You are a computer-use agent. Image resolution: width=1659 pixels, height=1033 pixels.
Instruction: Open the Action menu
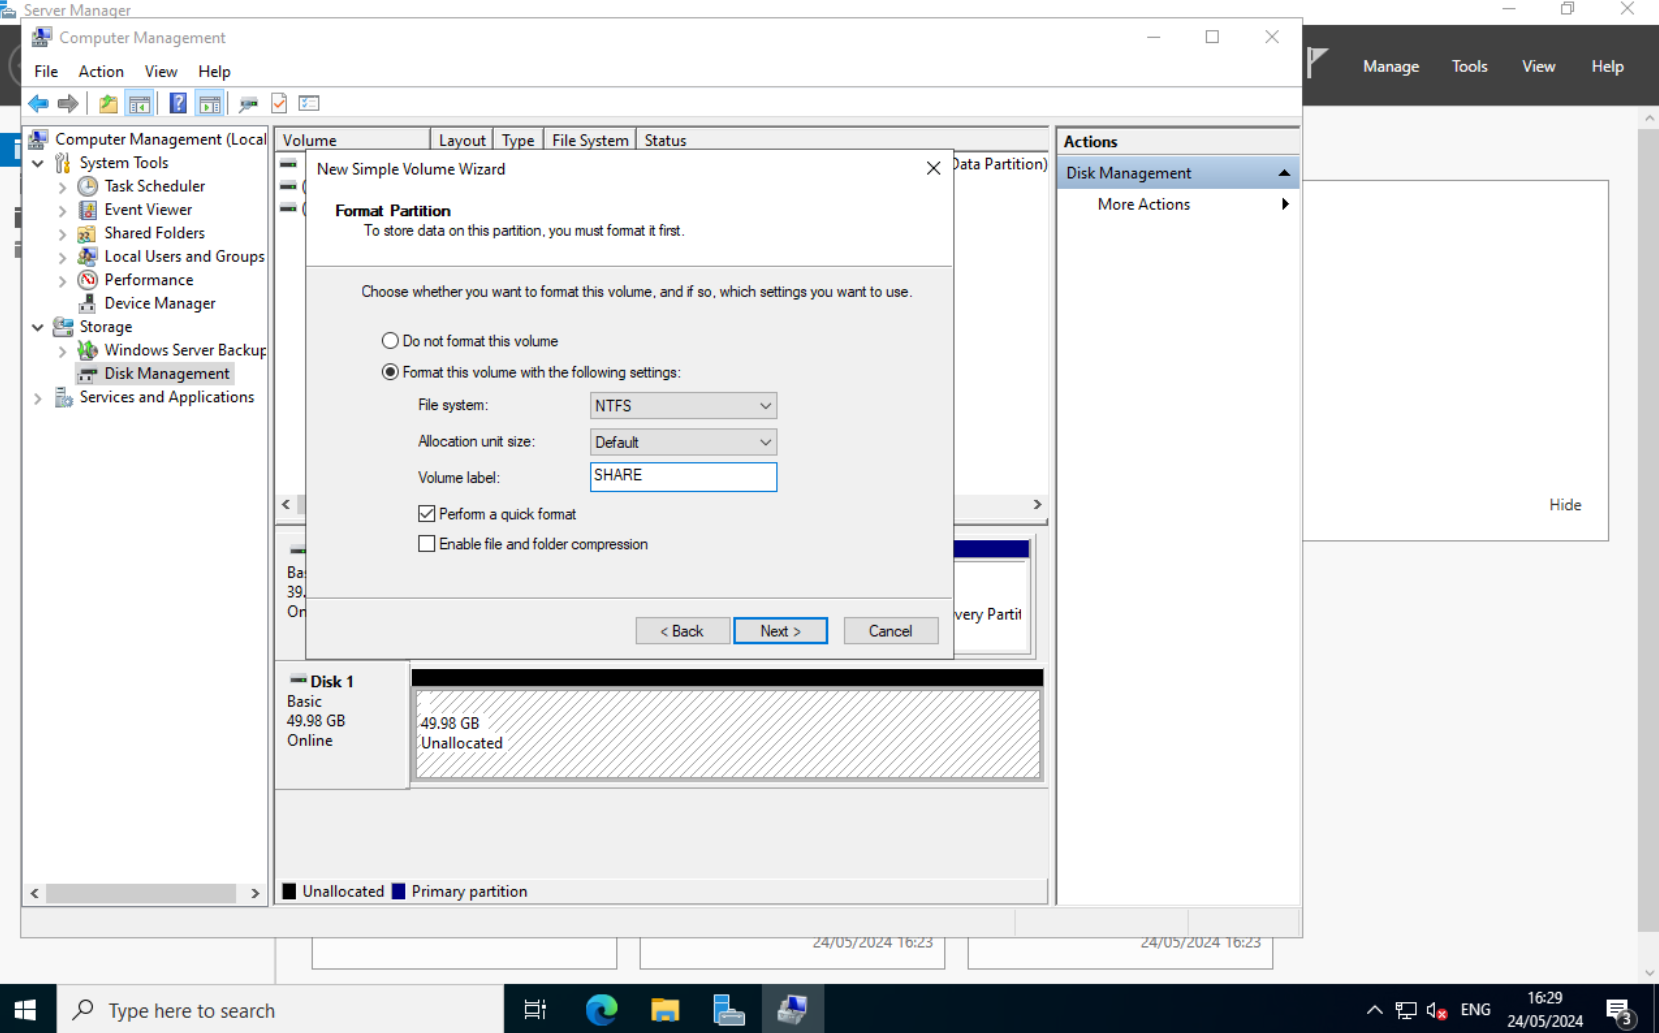(x=101, y=71)
